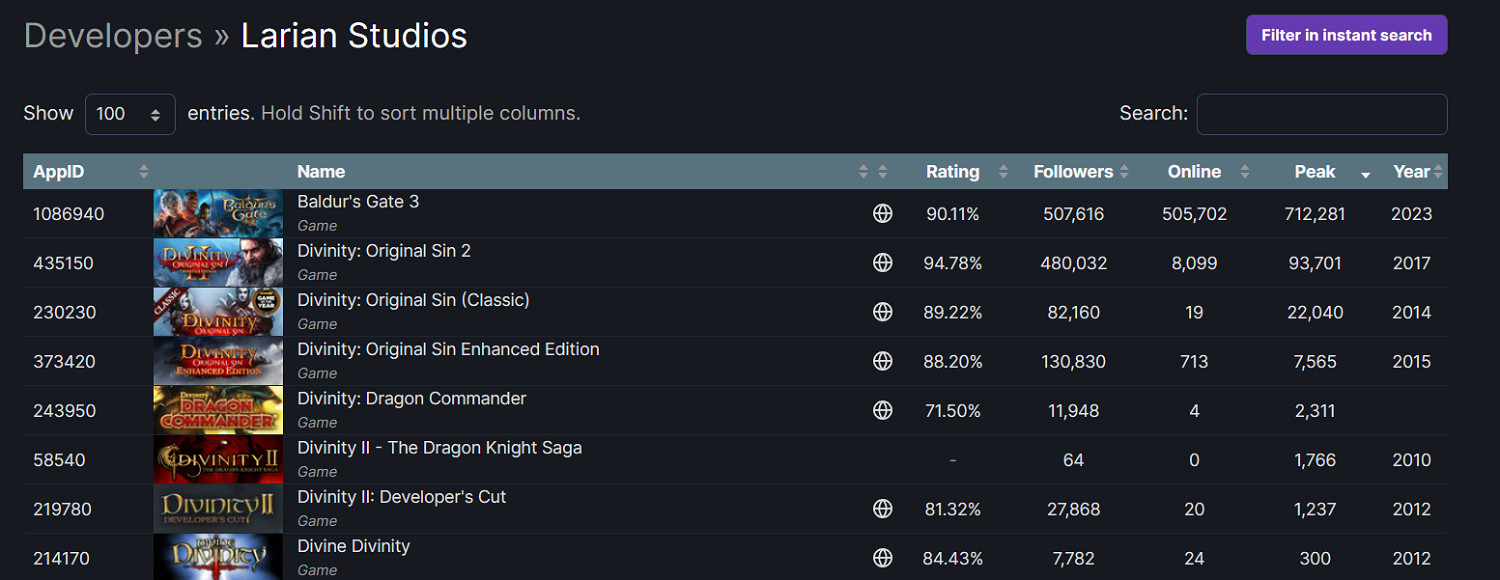The image size is (1500, 580).
Task: Click globe icon for Divinity: Dragon Commander
Action: (x=882, y=410)
